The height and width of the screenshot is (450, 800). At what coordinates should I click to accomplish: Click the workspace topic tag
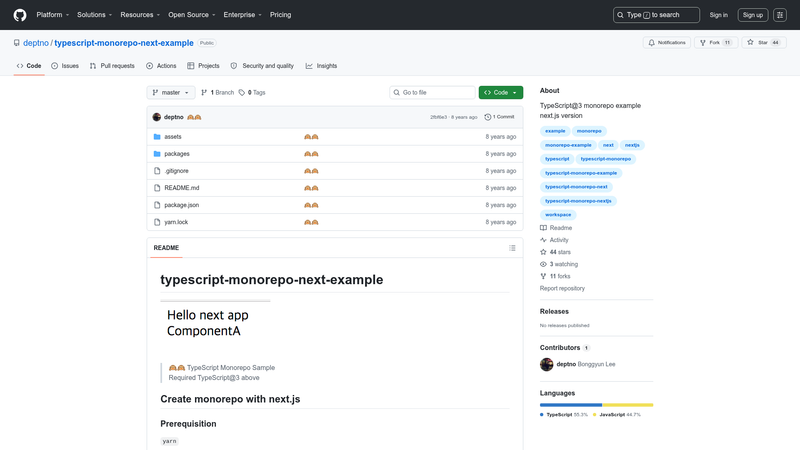click(x=558, y=215)
